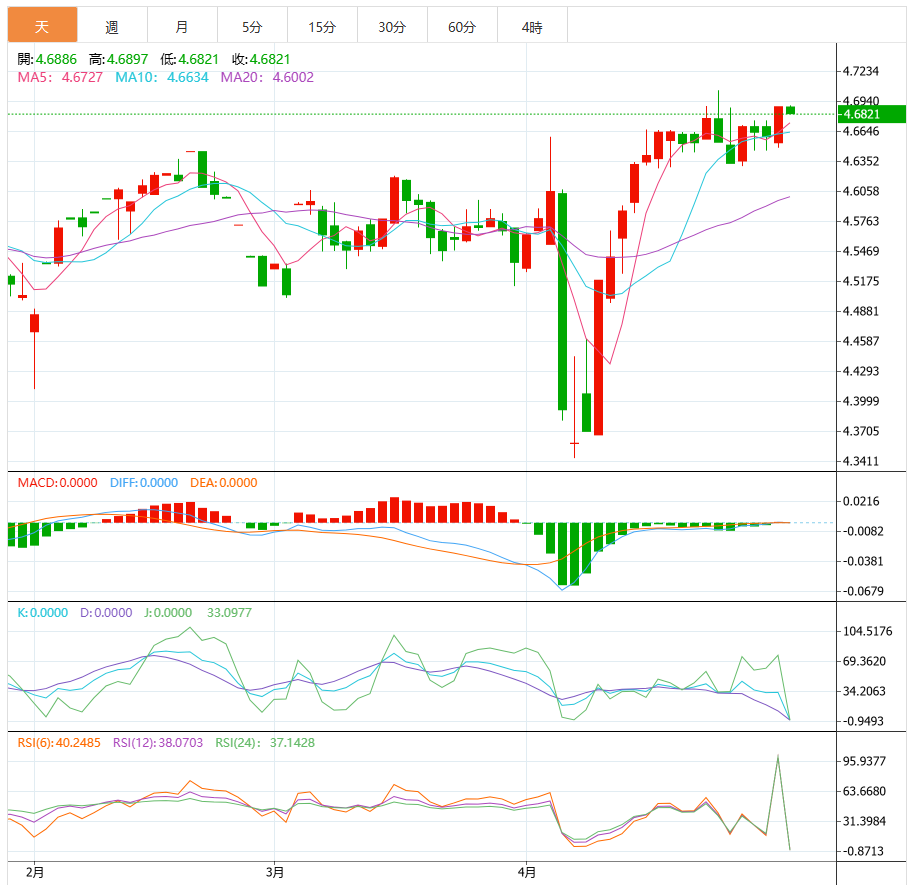Click the green 4.6821 current price label
This screenshot has height=885, width=920.
[872, 114]
